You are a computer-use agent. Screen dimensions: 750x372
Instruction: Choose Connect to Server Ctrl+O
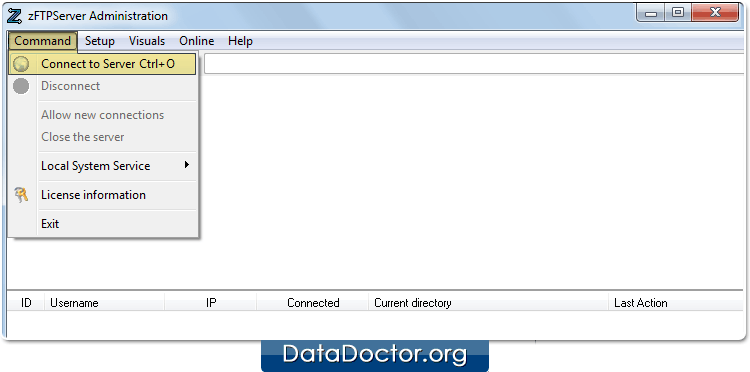tap(102, 64)
